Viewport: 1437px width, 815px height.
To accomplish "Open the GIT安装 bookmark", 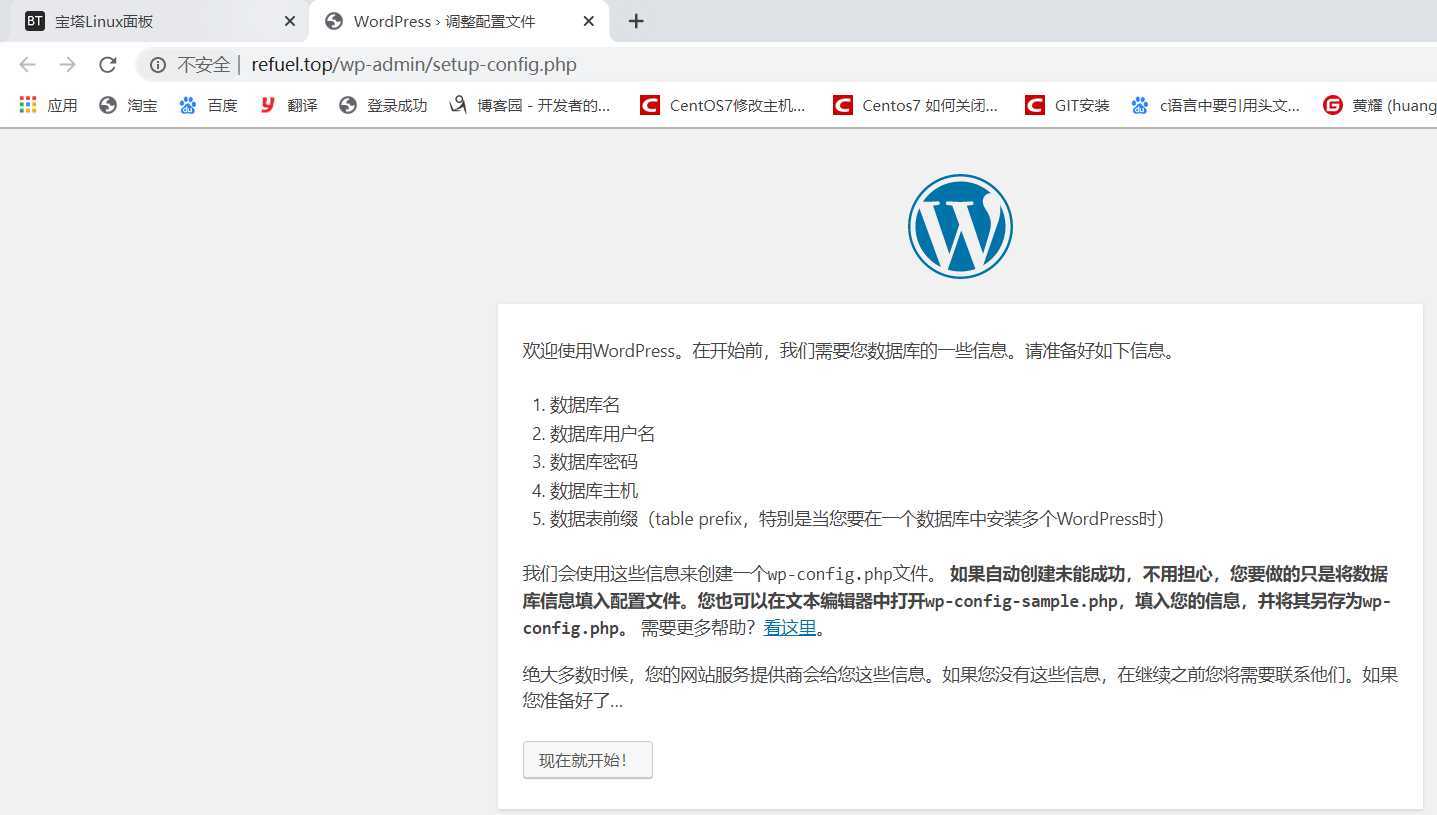I will click(1068, 105).
